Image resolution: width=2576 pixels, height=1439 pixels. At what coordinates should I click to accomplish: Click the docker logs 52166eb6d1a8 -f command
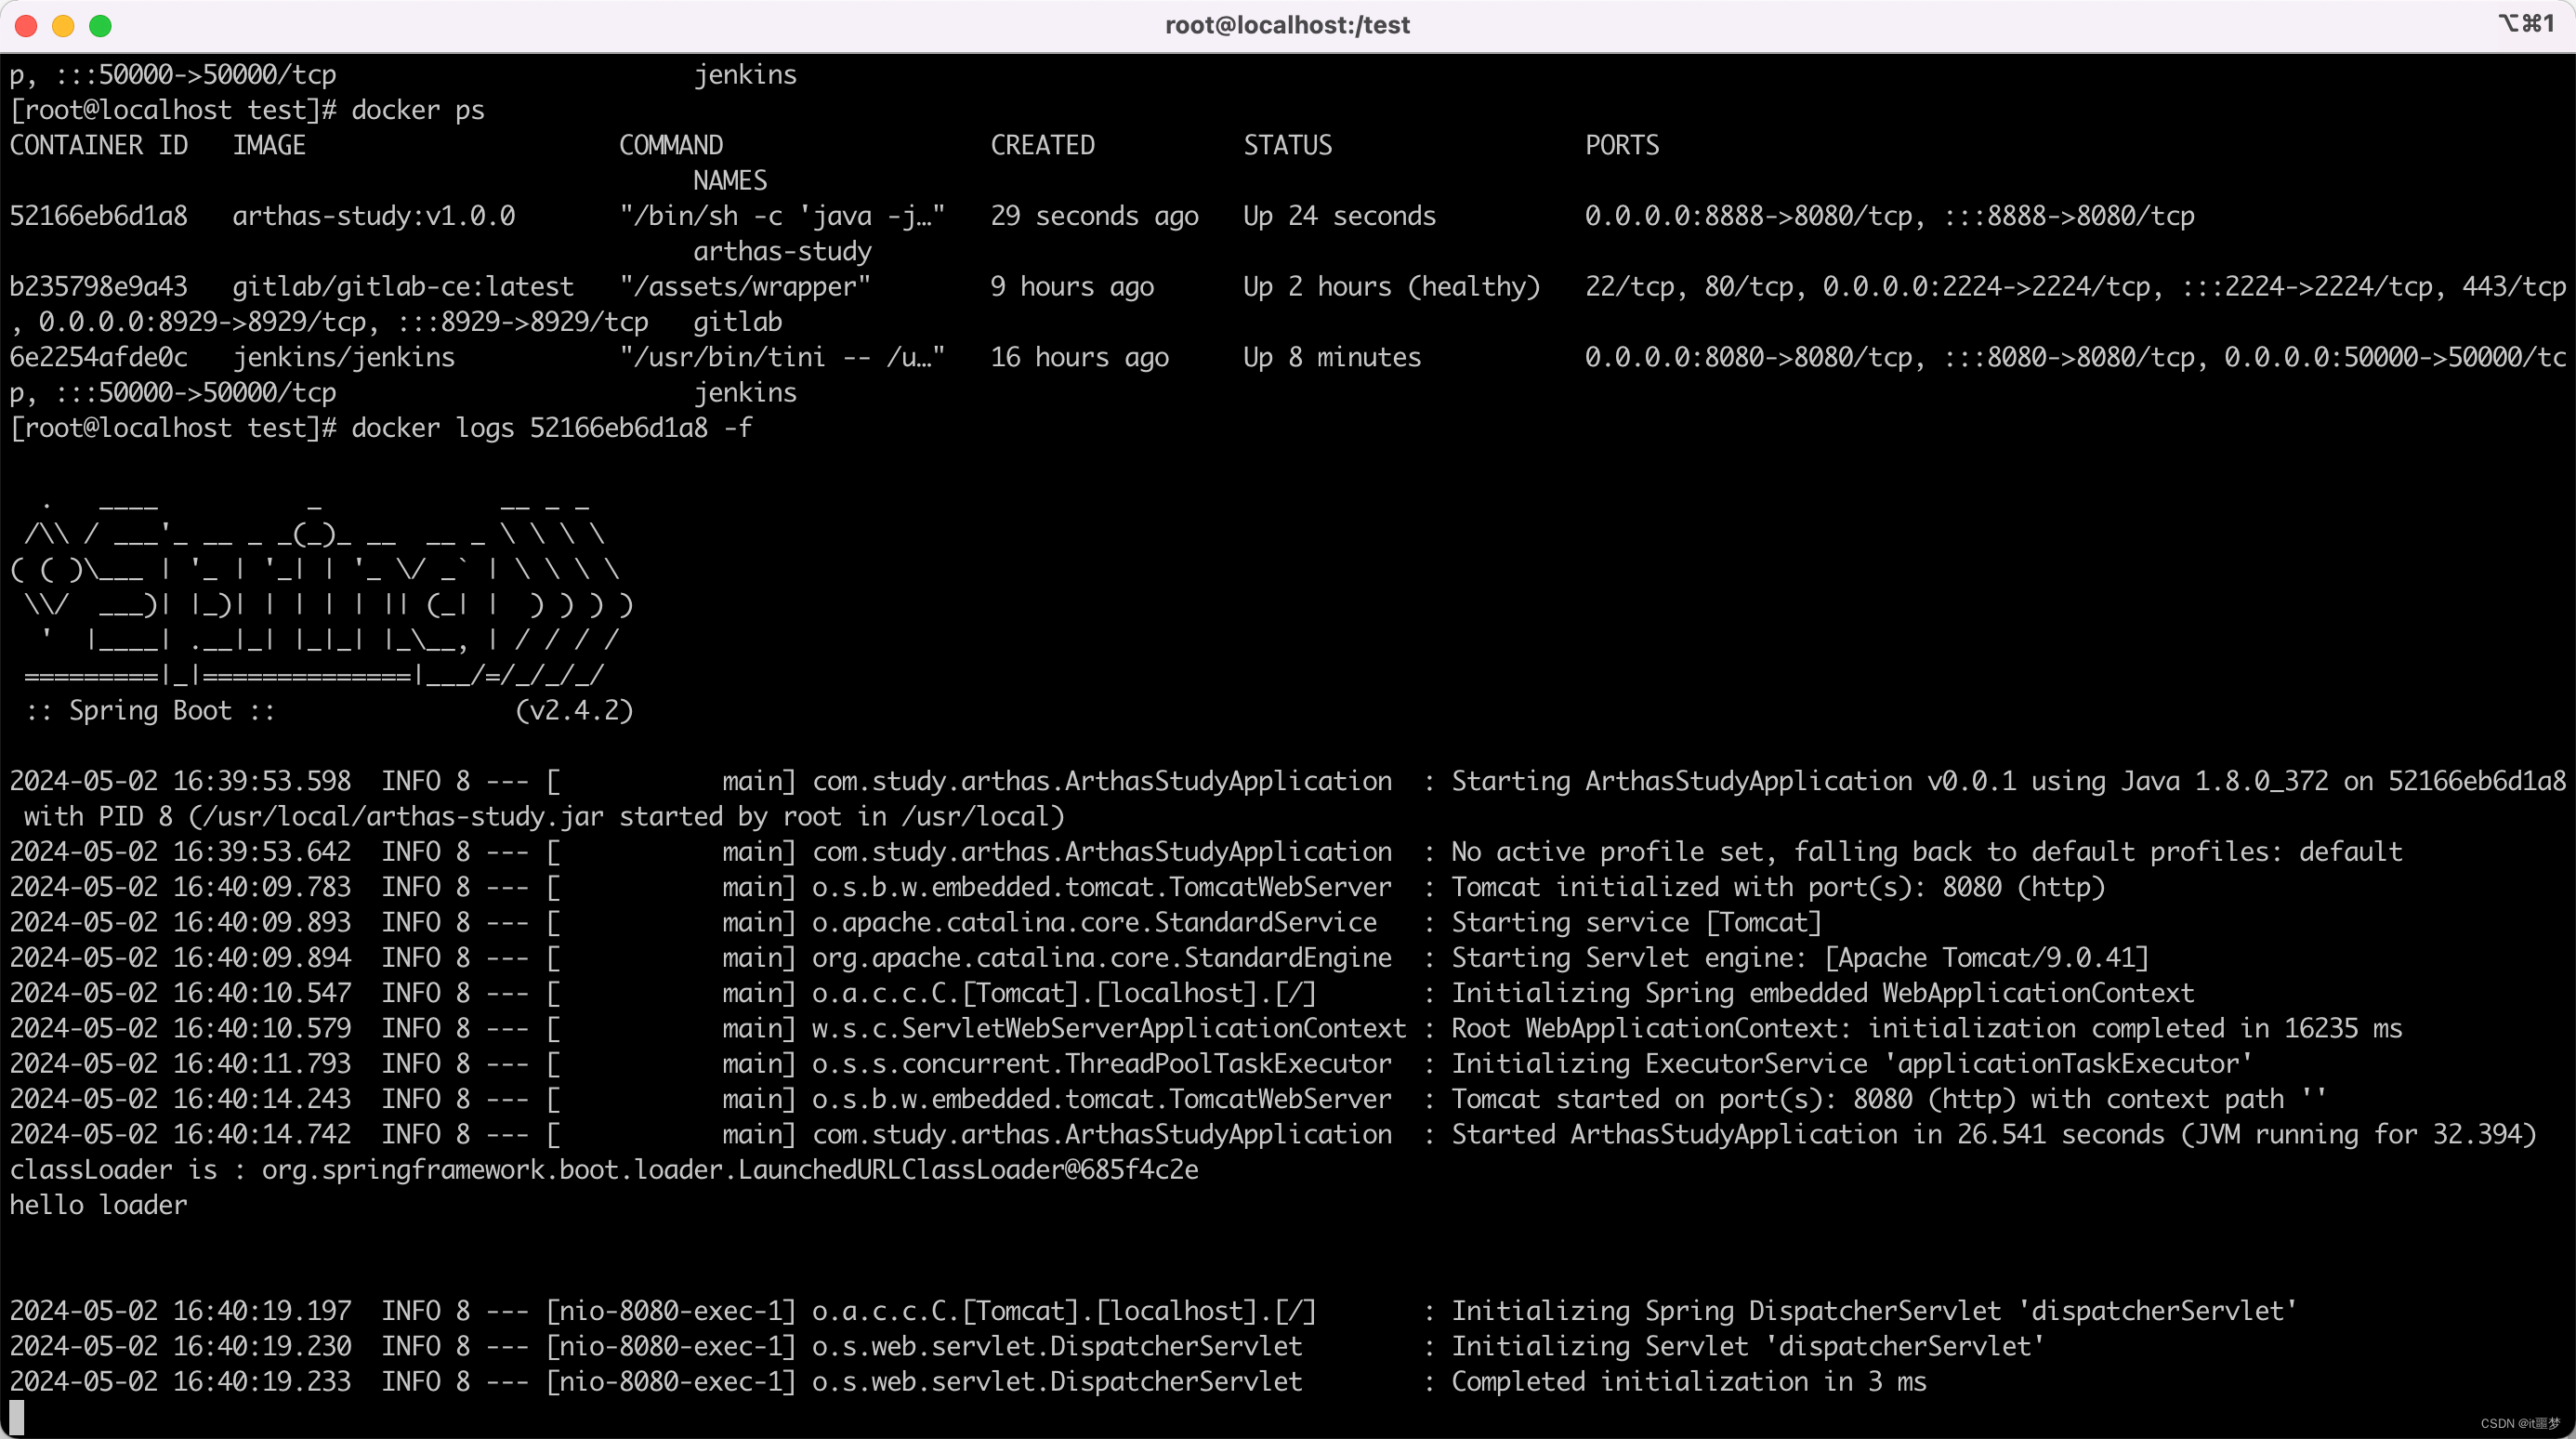(x=552, y=428)
